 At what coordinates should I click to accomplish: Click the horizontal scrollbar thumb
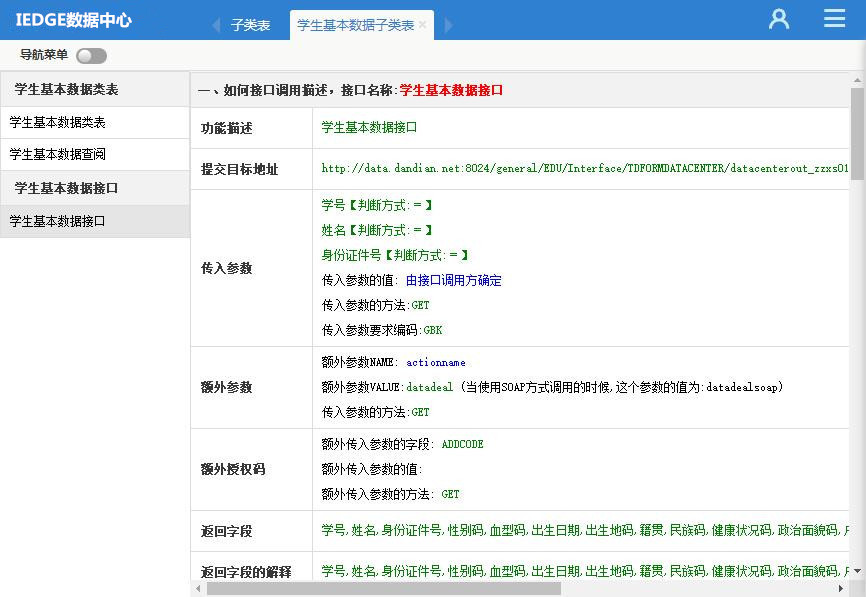pyautogui.click(x=384, y=589)
